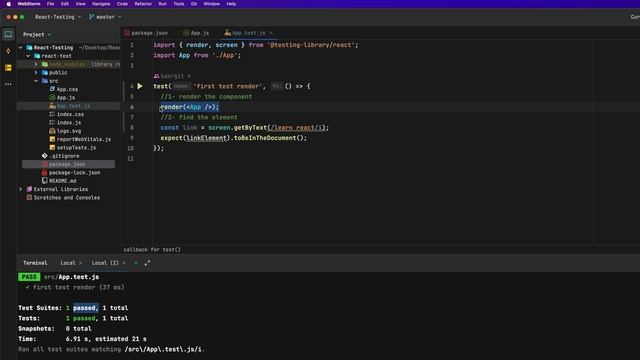Screen dimensions: 640x360
Task: Select package.json in the project tree
Action: tap(67, 164)
